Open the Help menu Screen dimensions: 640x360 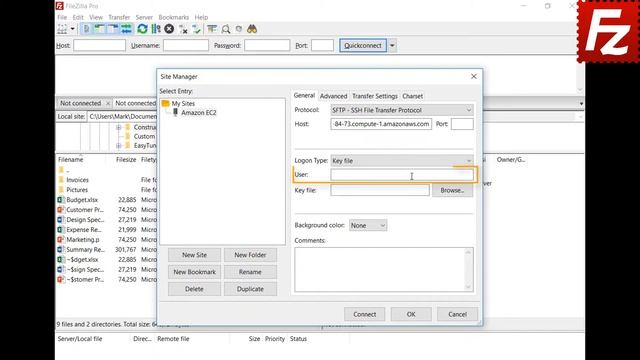[x=201, y=17]
